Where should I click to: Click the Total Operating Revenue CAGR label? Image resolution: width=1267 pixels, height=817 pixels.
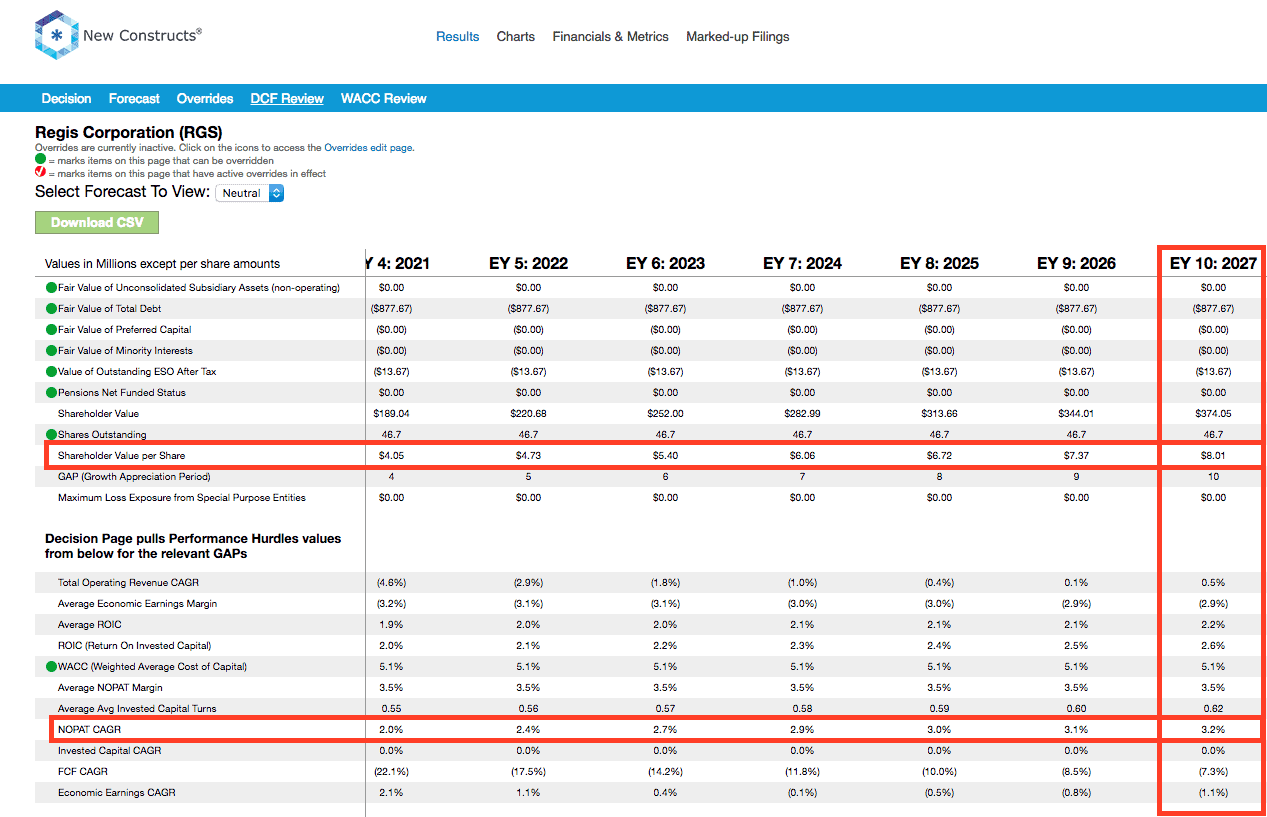tap(127, 583)
